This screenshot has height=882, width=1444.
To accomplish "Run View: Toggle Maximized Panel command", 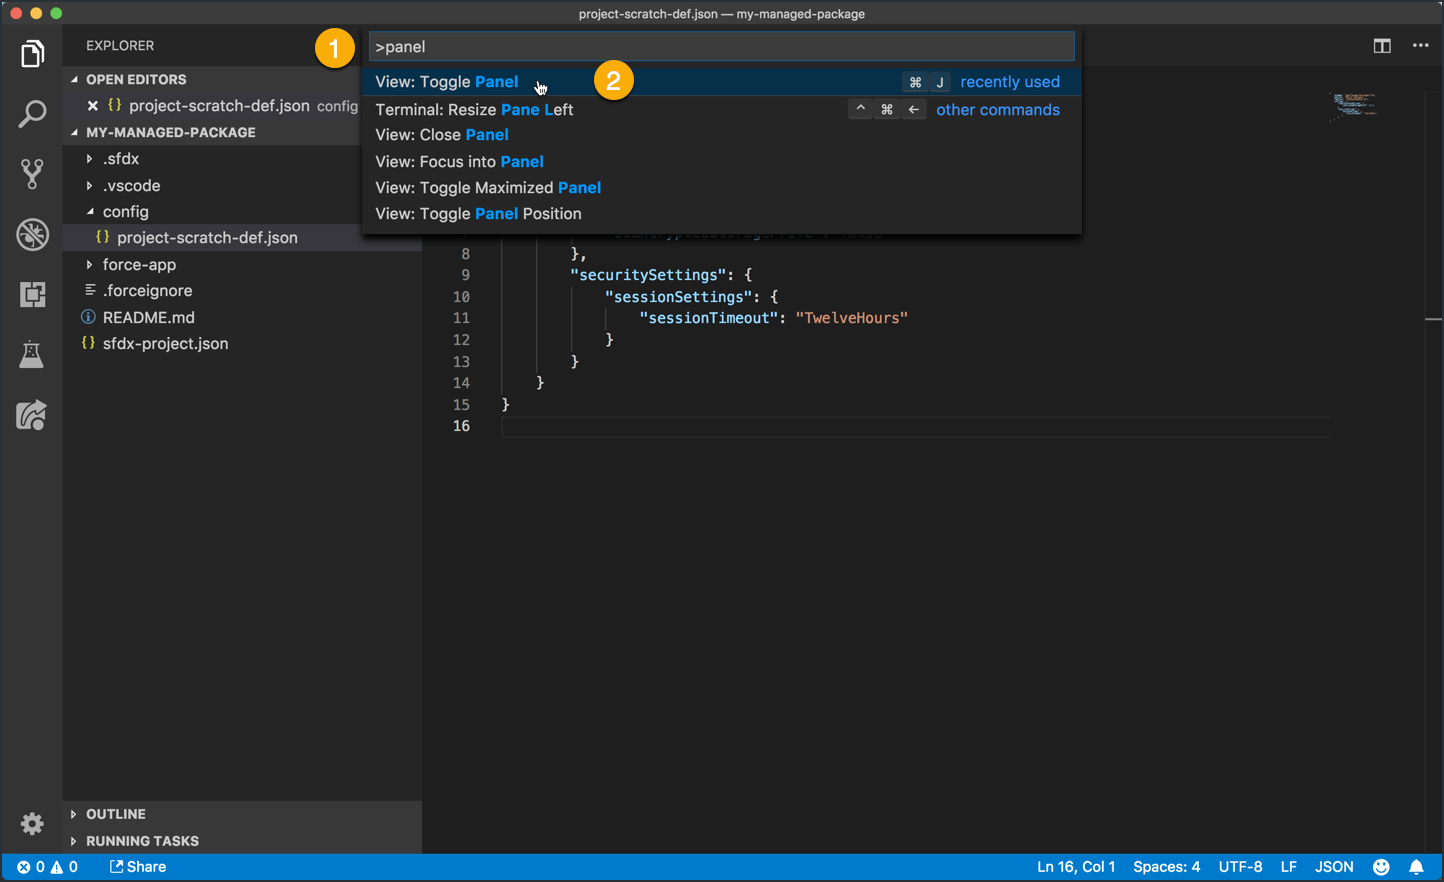I will (x=721, y=188).
